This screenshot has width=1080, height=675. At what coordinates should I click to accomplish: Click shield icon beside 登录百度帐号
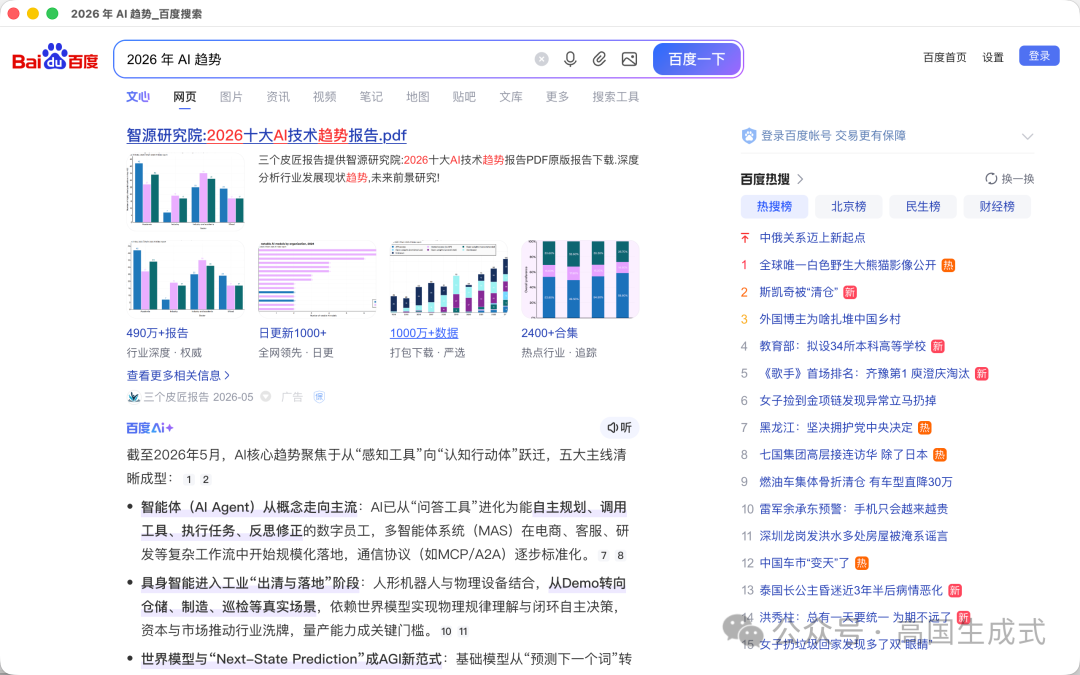(749, 136)
